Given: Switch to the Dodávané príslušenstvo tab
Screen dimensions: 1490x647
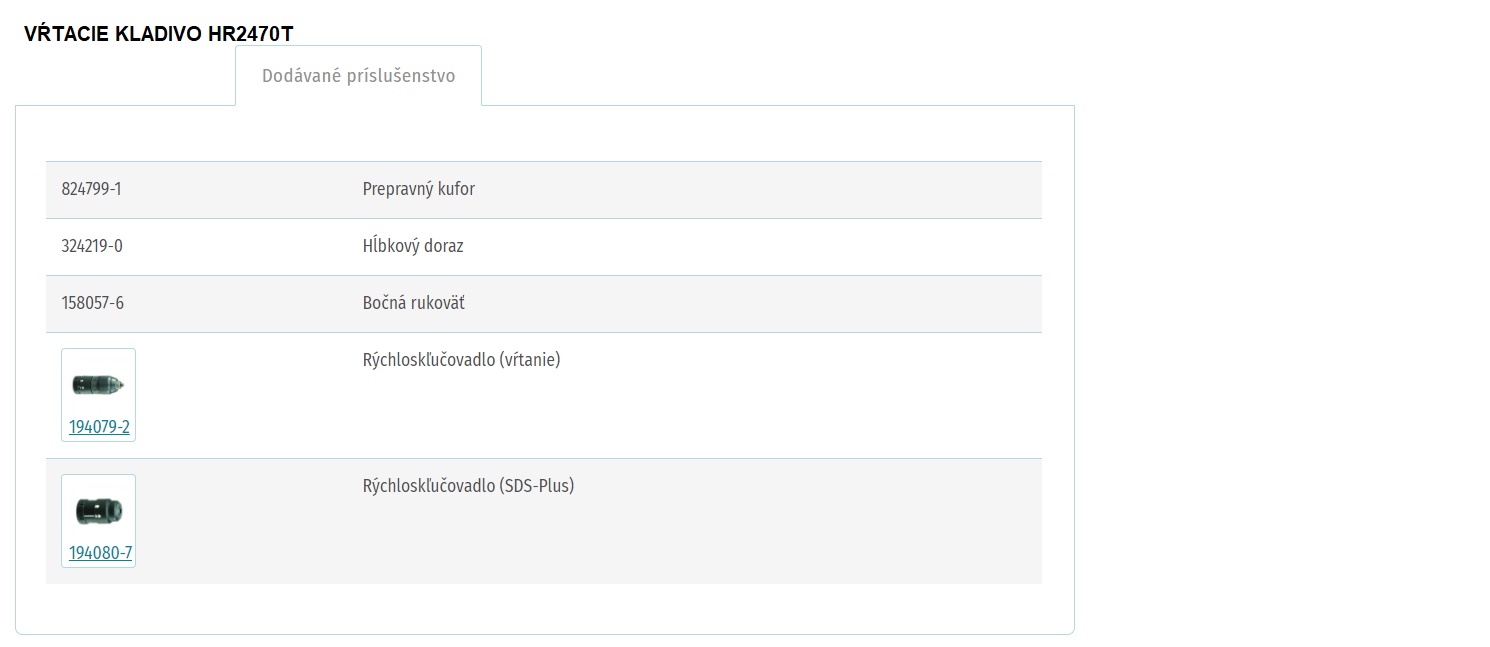Looking at the screenshot, I should pyautogui.click(x=358, y=76).
